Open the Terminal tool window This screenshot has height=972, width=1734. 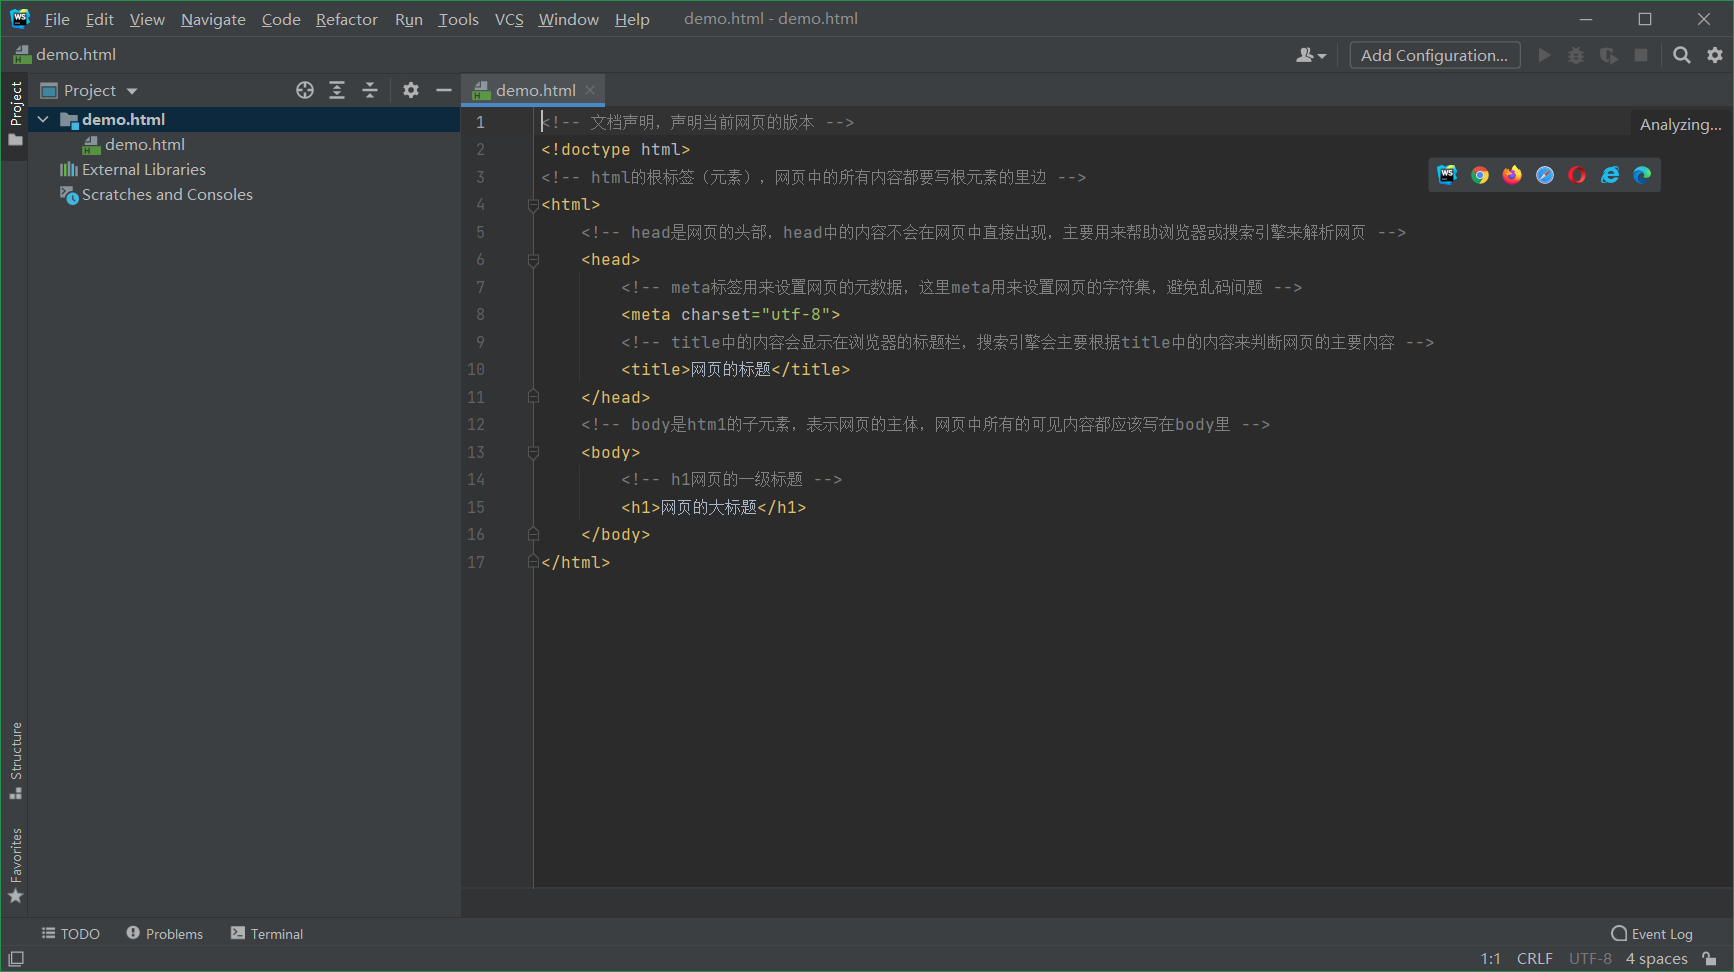point(267,933)
